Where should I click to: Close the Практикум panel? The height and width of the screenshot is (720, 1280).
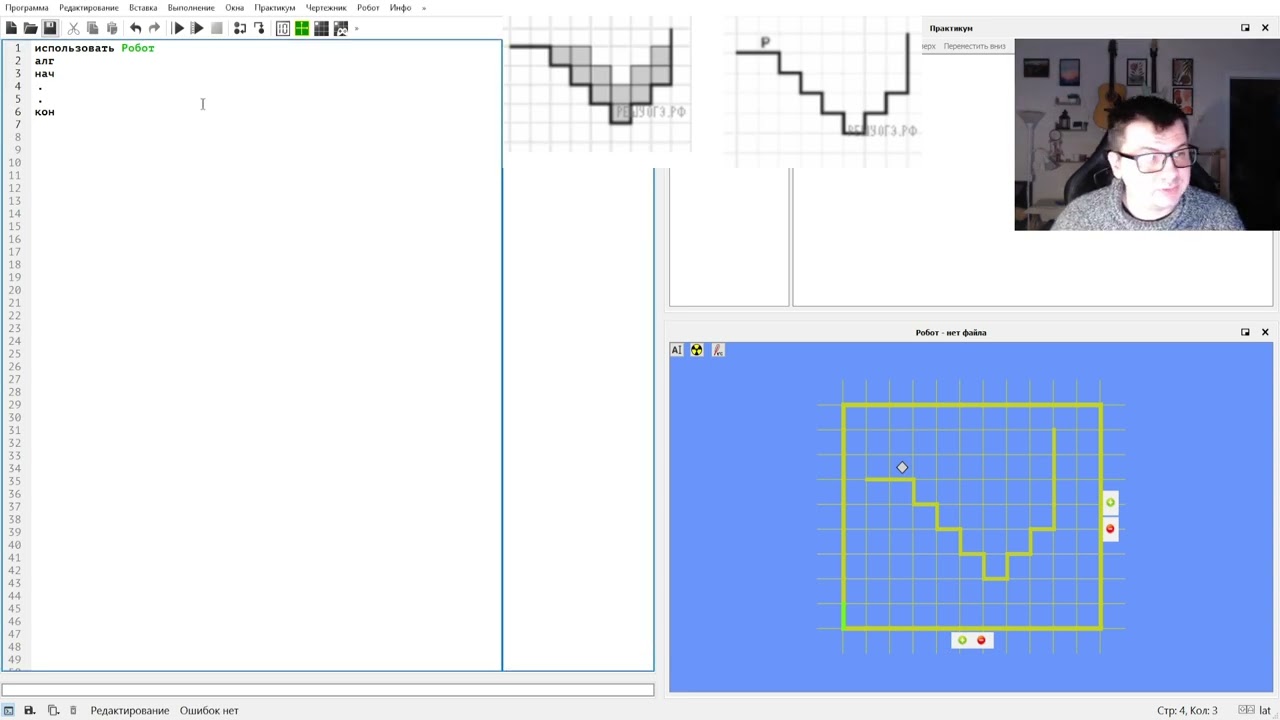coord(1265,28)
